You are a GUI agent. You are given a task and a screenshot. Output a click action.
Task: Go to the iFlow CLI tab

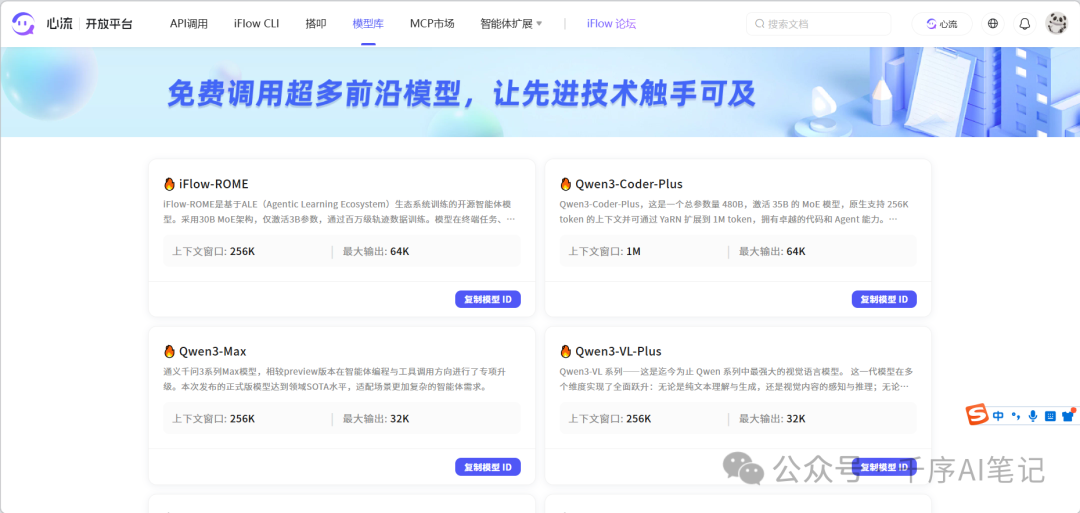256,24
